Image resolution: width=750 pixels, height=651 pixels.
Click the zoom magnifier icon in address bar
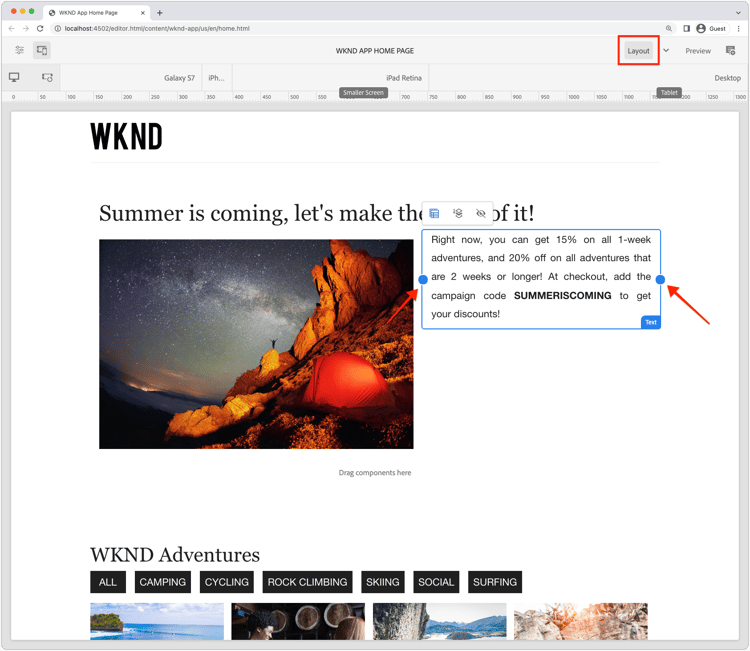pos(669,29)
